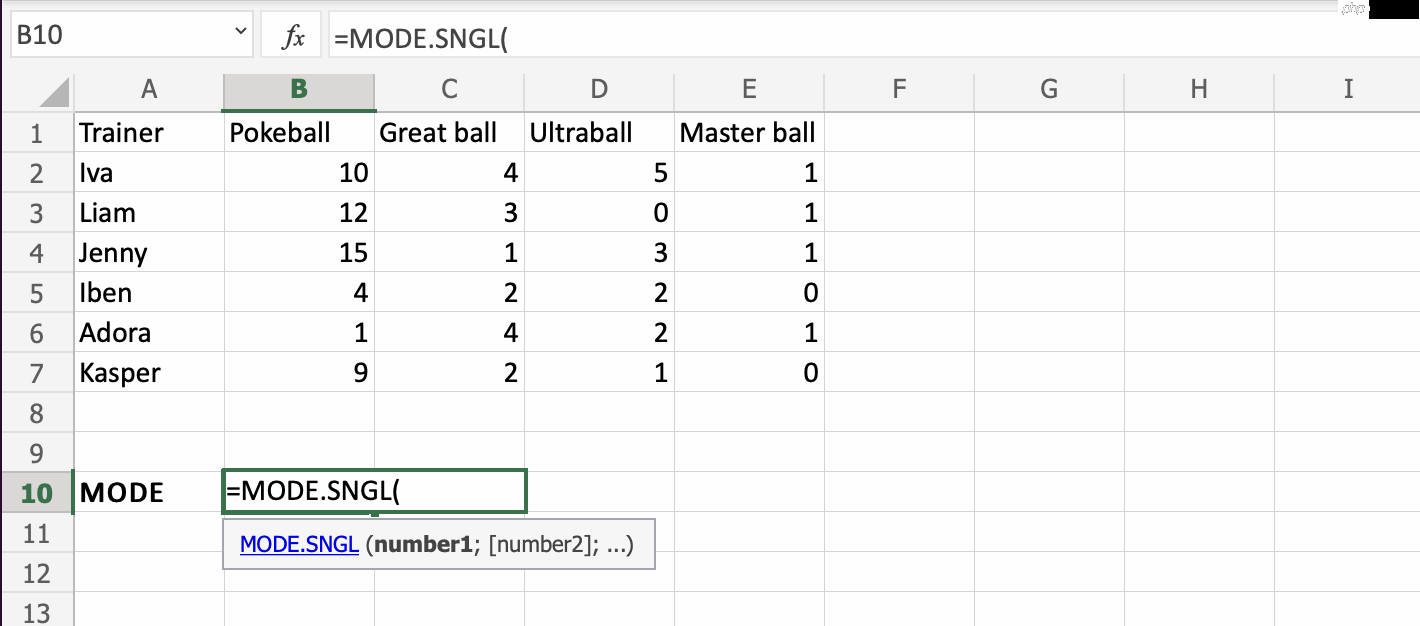This screenshot has height=626, width=1420.
Task: Click Iva's Master ball value 1
Action: click(749, 172)
